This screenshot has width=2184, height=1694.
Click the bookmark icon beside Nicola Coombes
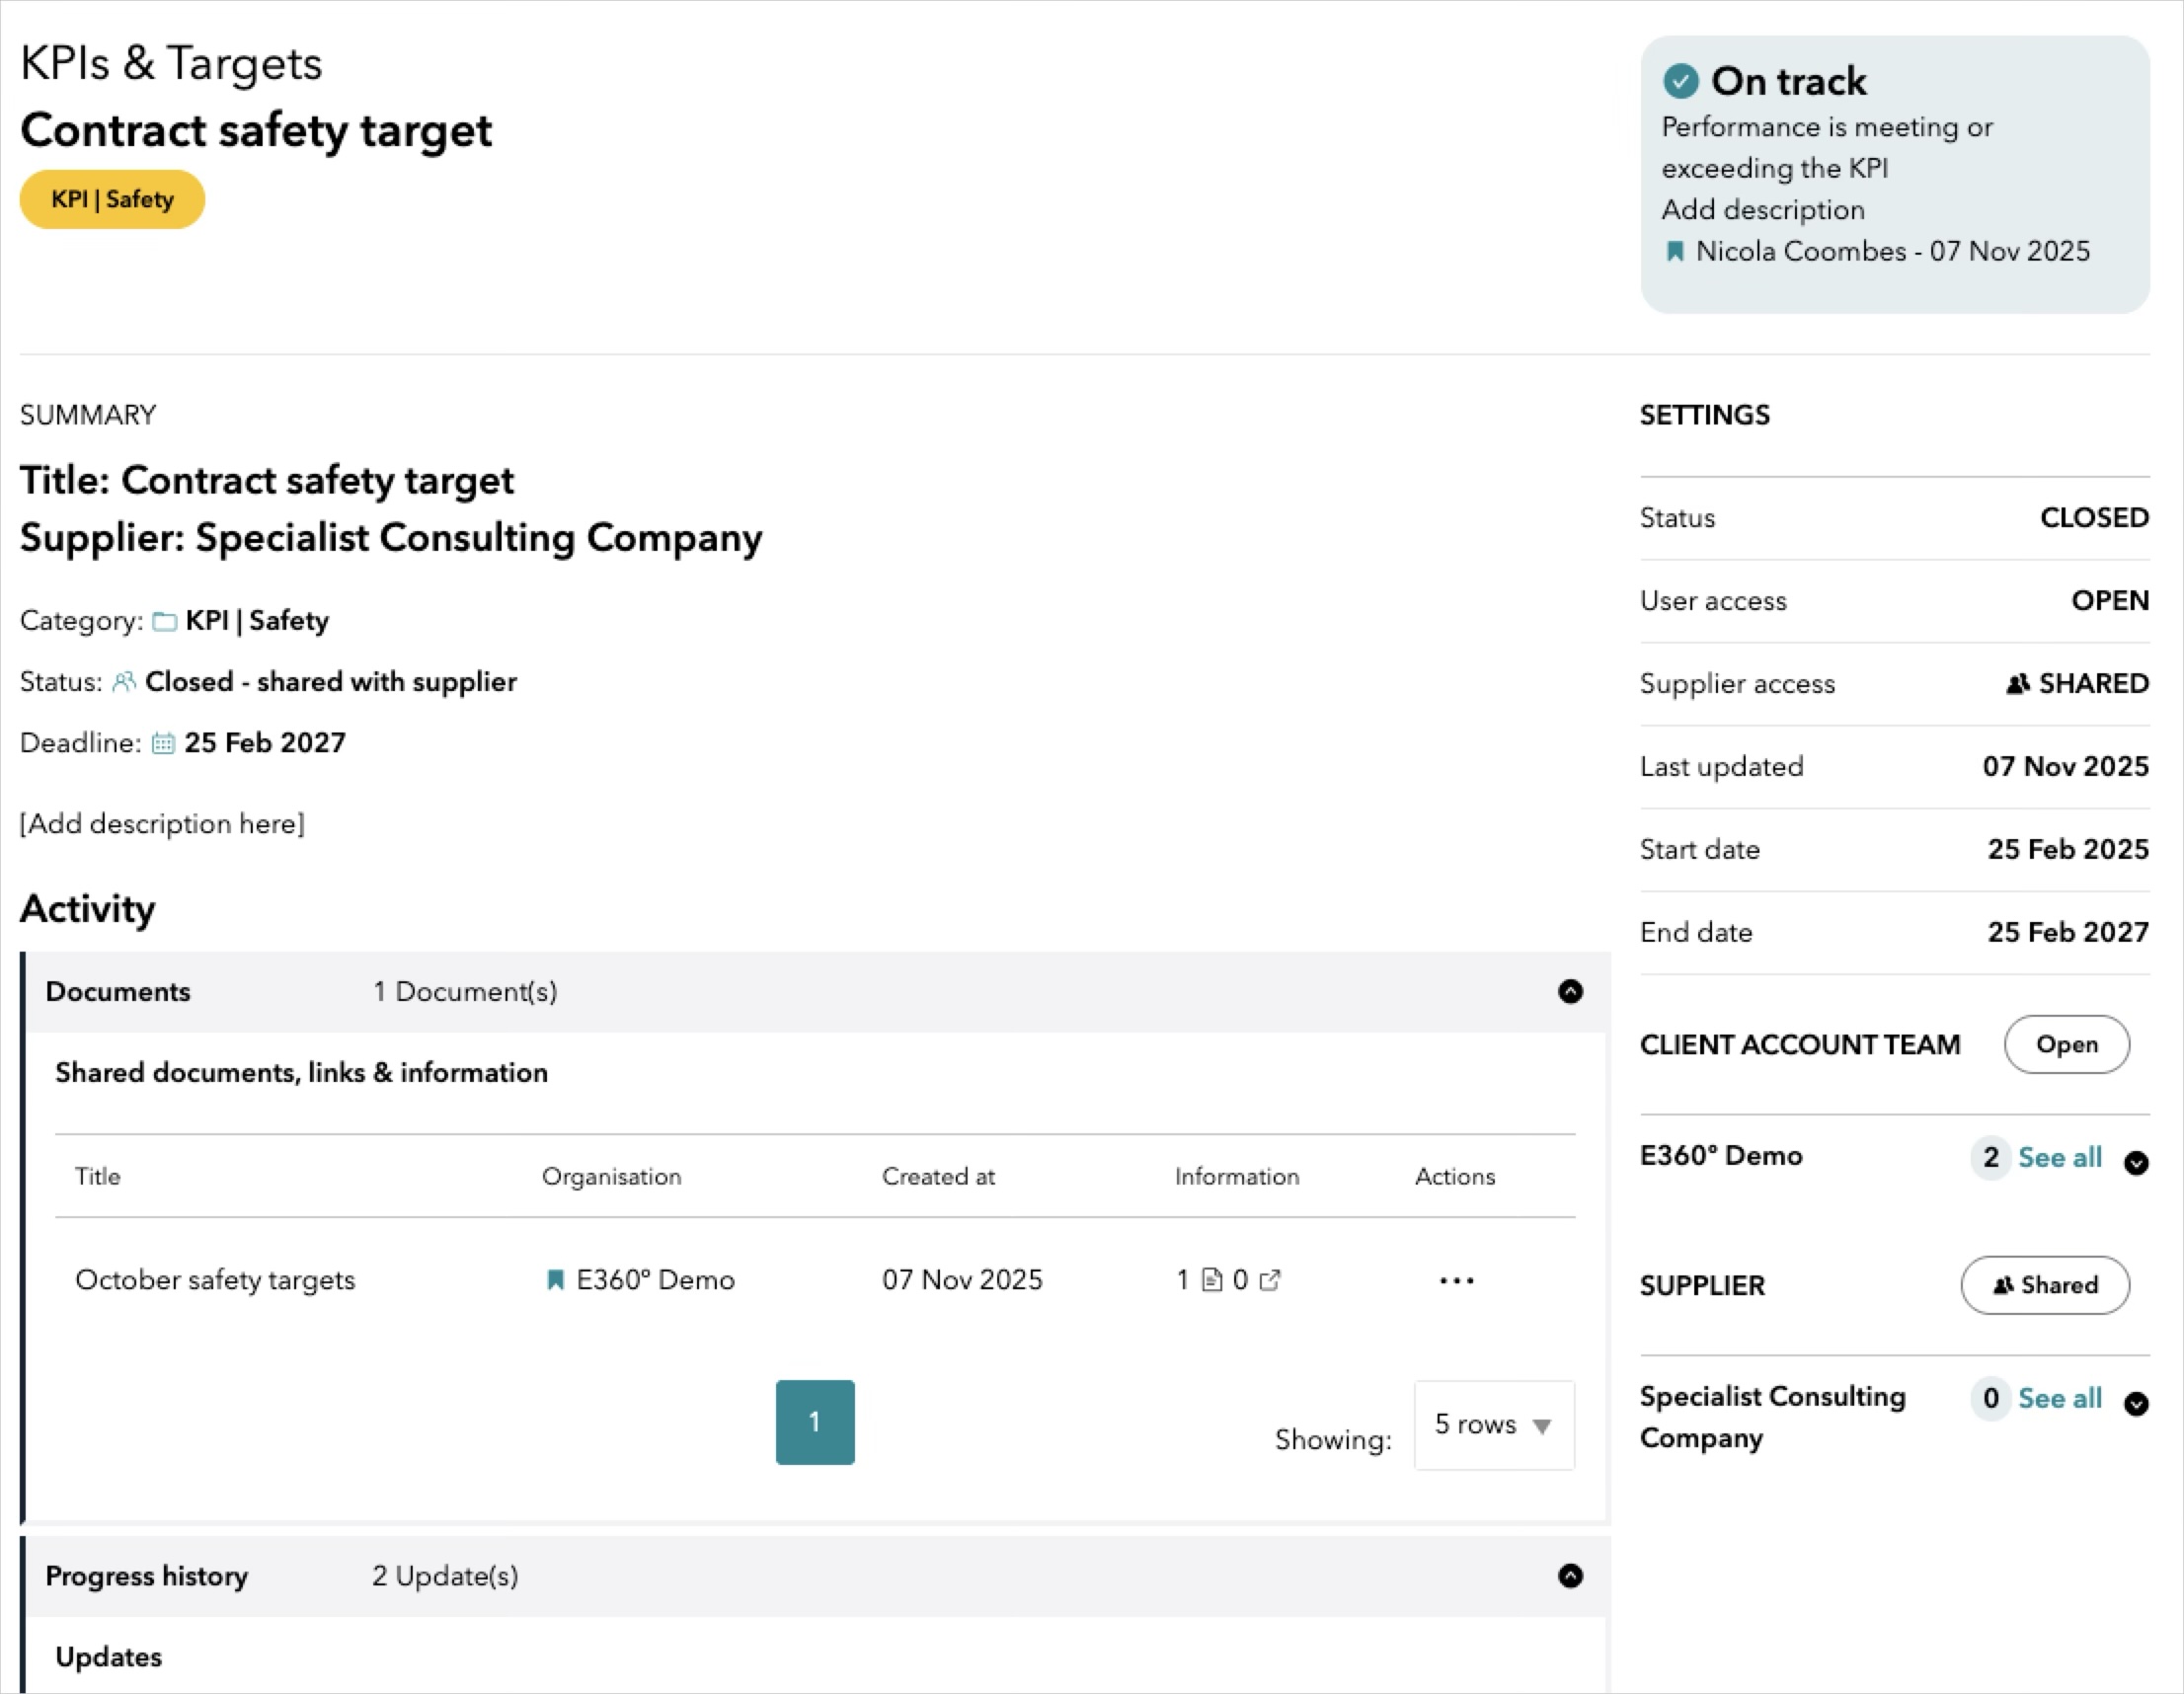pos(1675,251)
